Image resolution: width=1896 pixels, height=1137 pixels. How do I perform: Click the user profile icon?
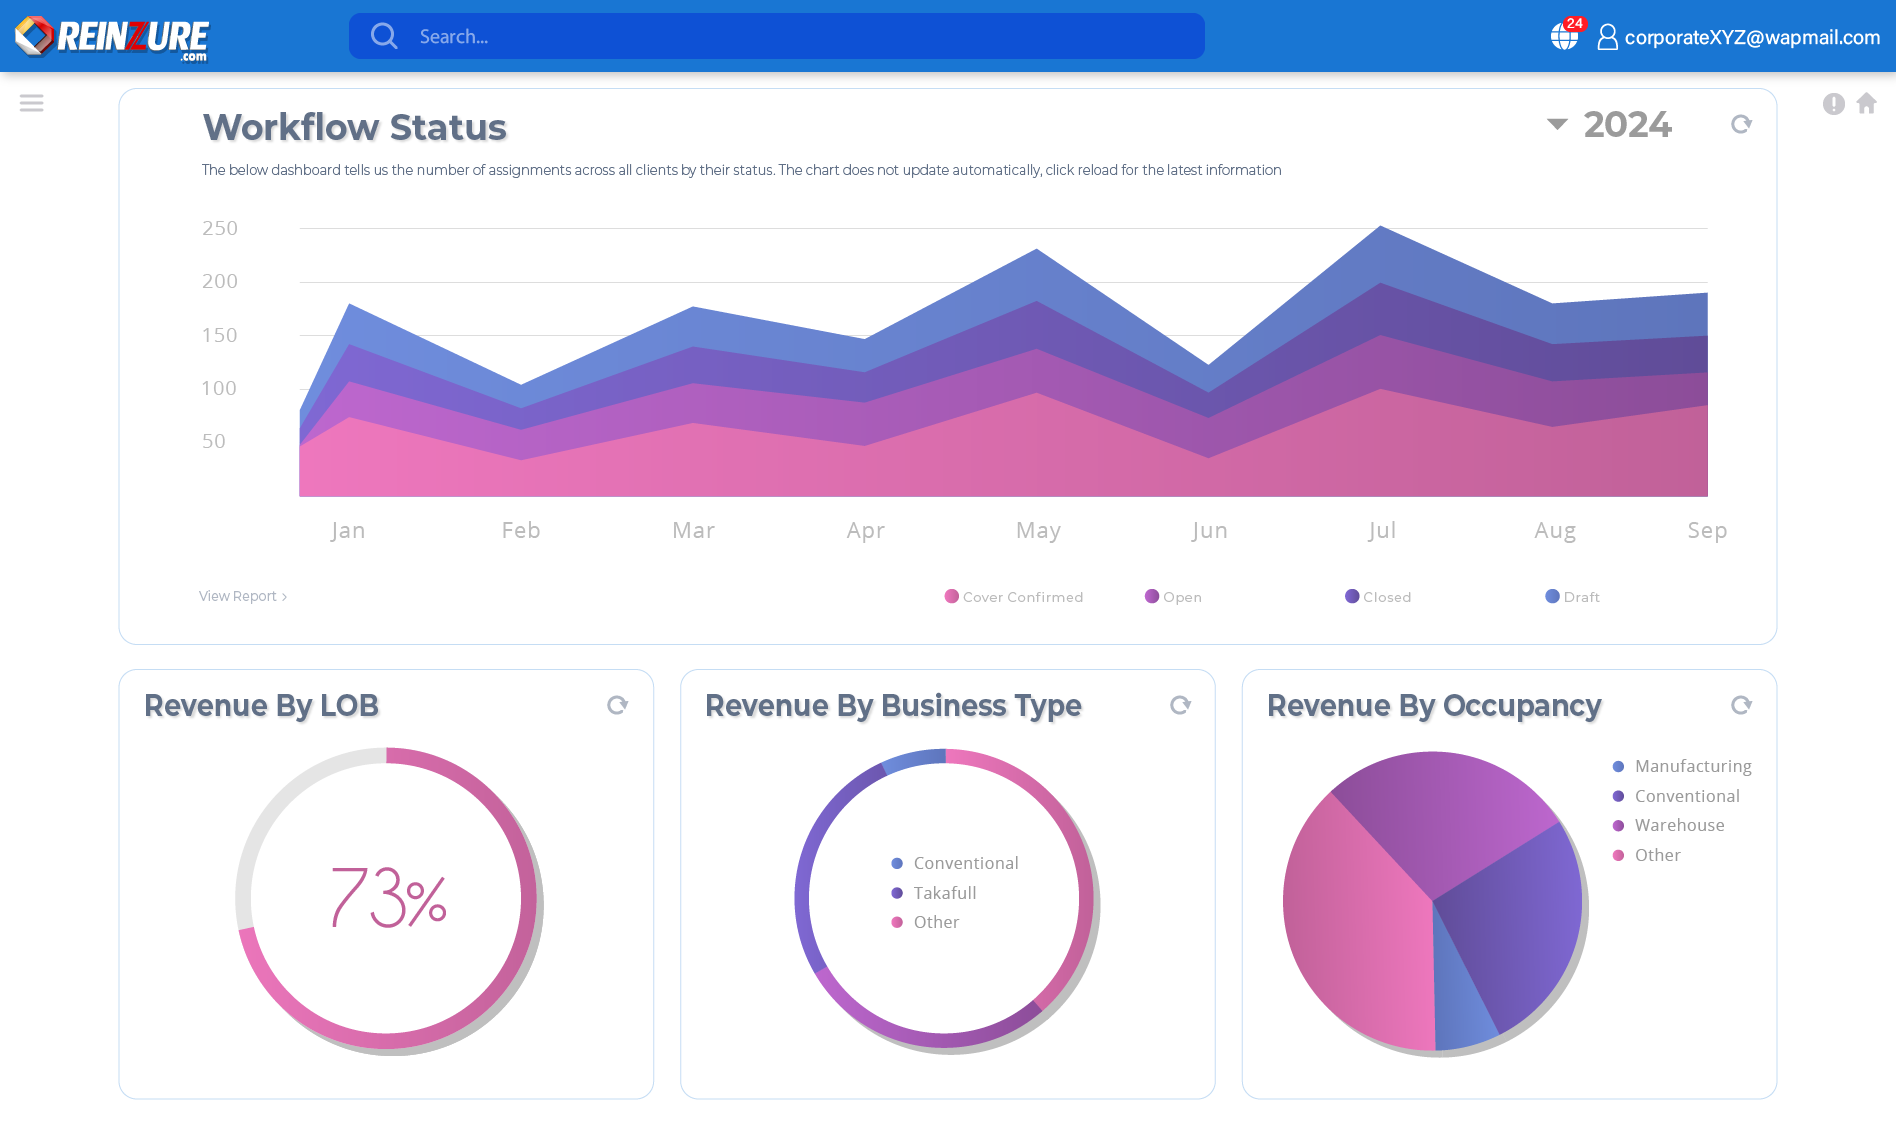1607,37
